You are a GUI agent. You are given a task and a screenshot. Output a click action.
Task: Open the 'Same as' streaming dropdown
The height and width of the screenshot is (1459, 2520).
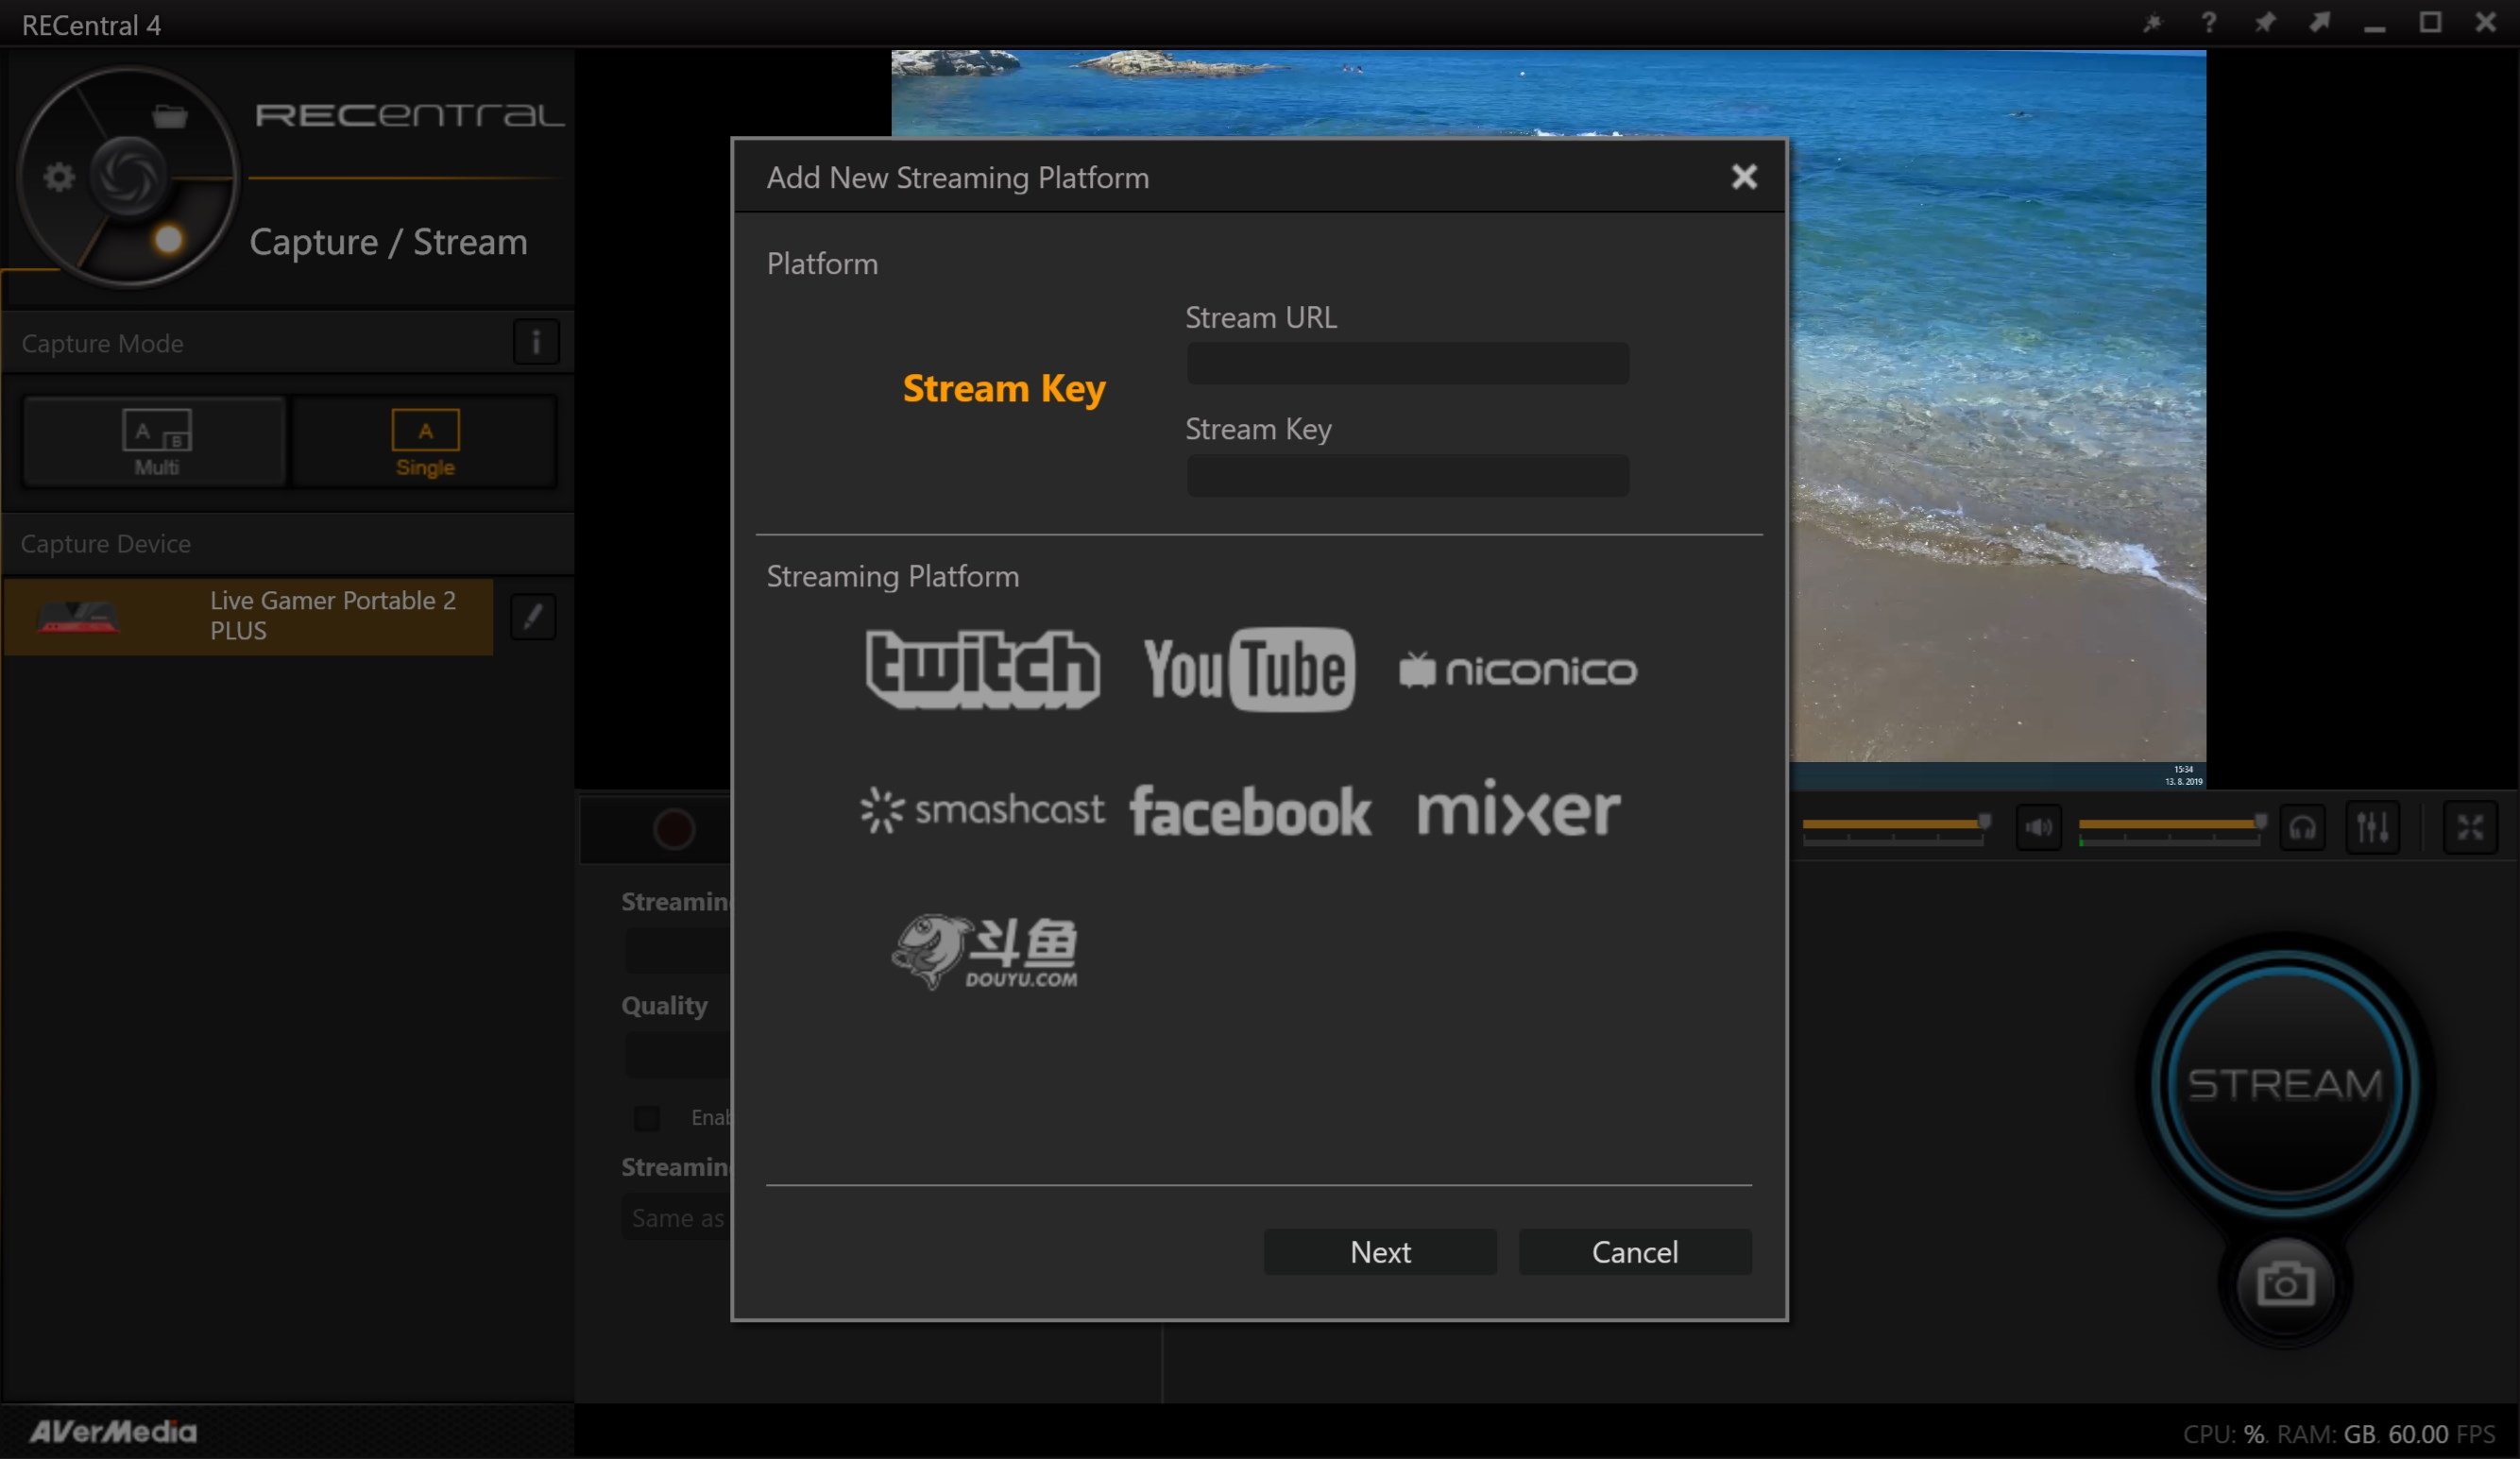point(677,1218)
